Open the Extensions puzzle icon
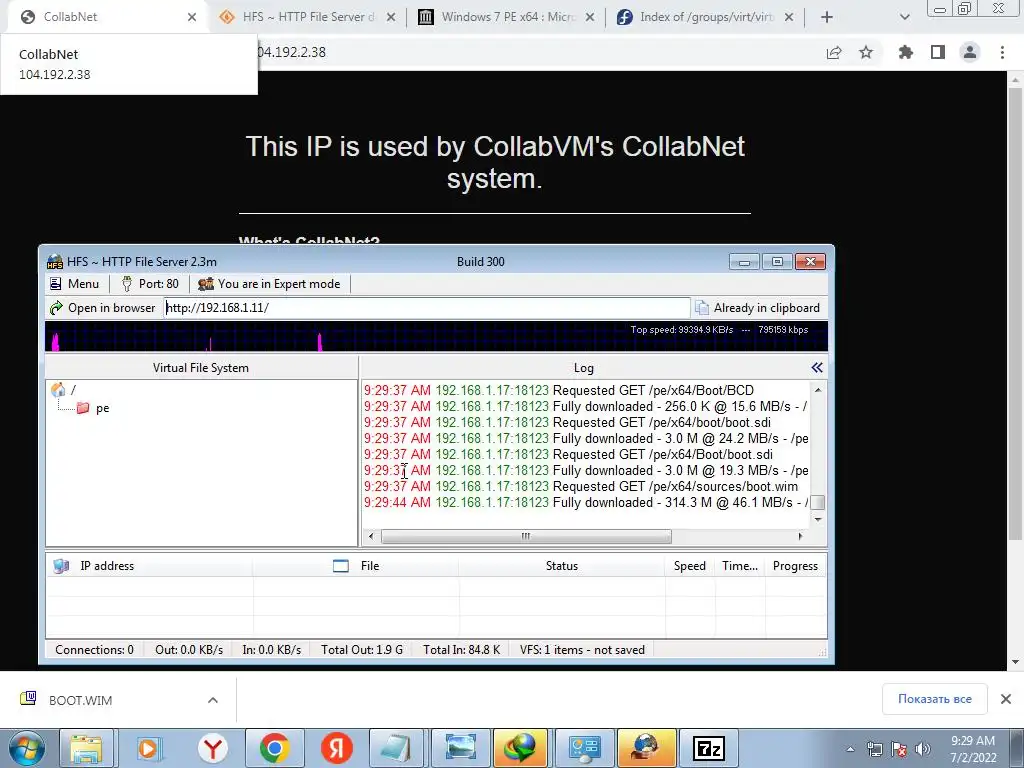Screen dimensions: 1024x768 pyautogui.click(x=905, y=52)
